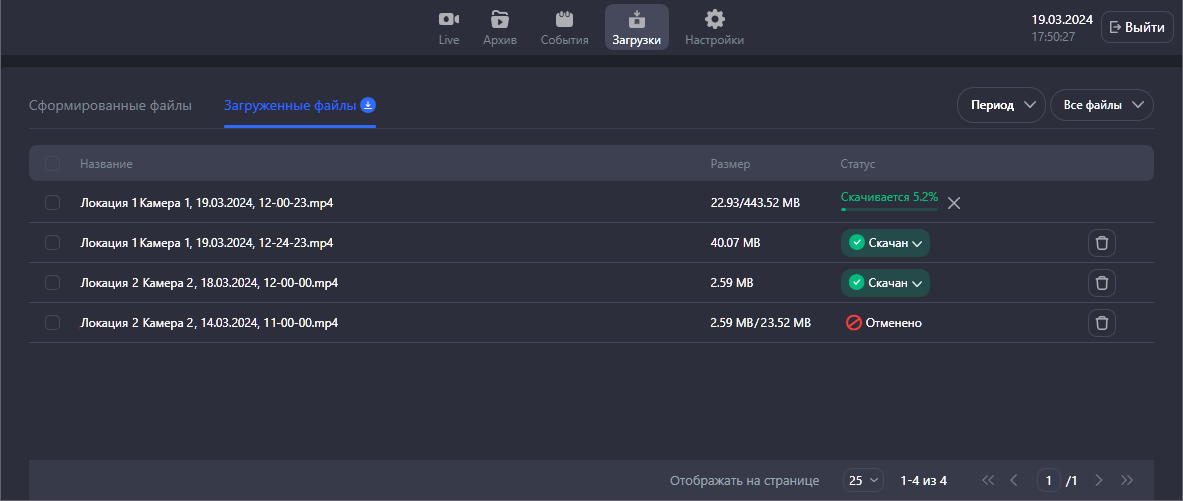Delete the 12-24-23.mp4 file using trash icon

coord(1101,243)
